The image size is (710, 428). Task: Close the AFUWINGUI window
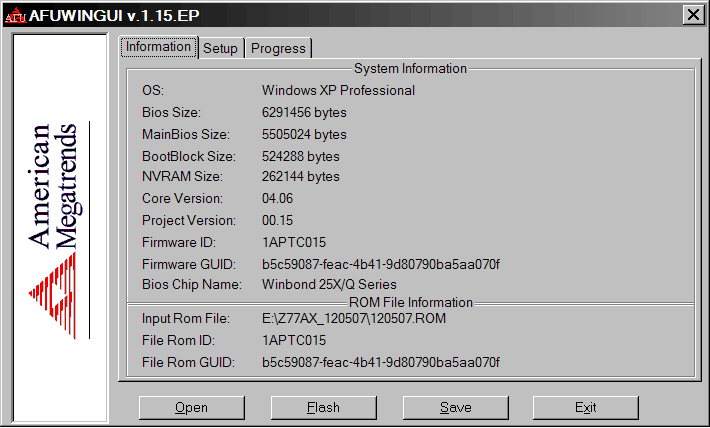point(691,14)
